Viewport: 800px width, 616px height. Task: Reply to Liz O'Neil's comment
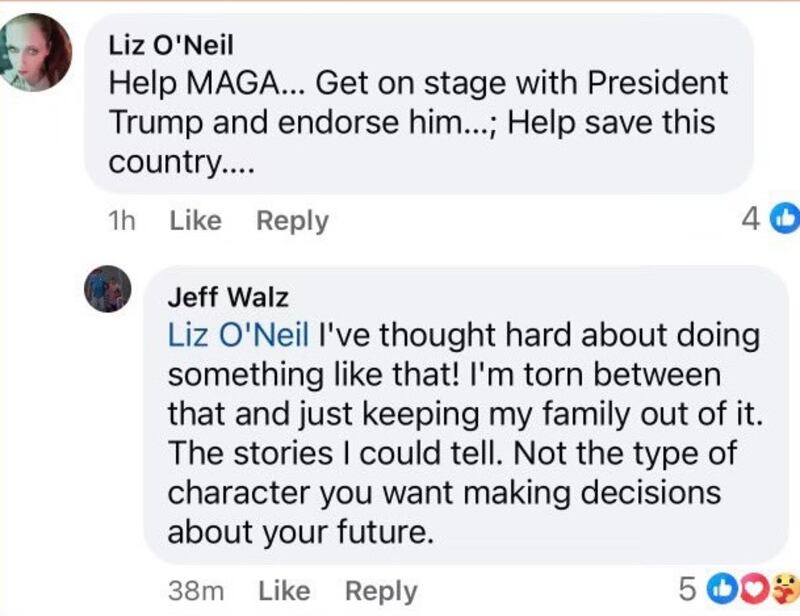point(292,220)
